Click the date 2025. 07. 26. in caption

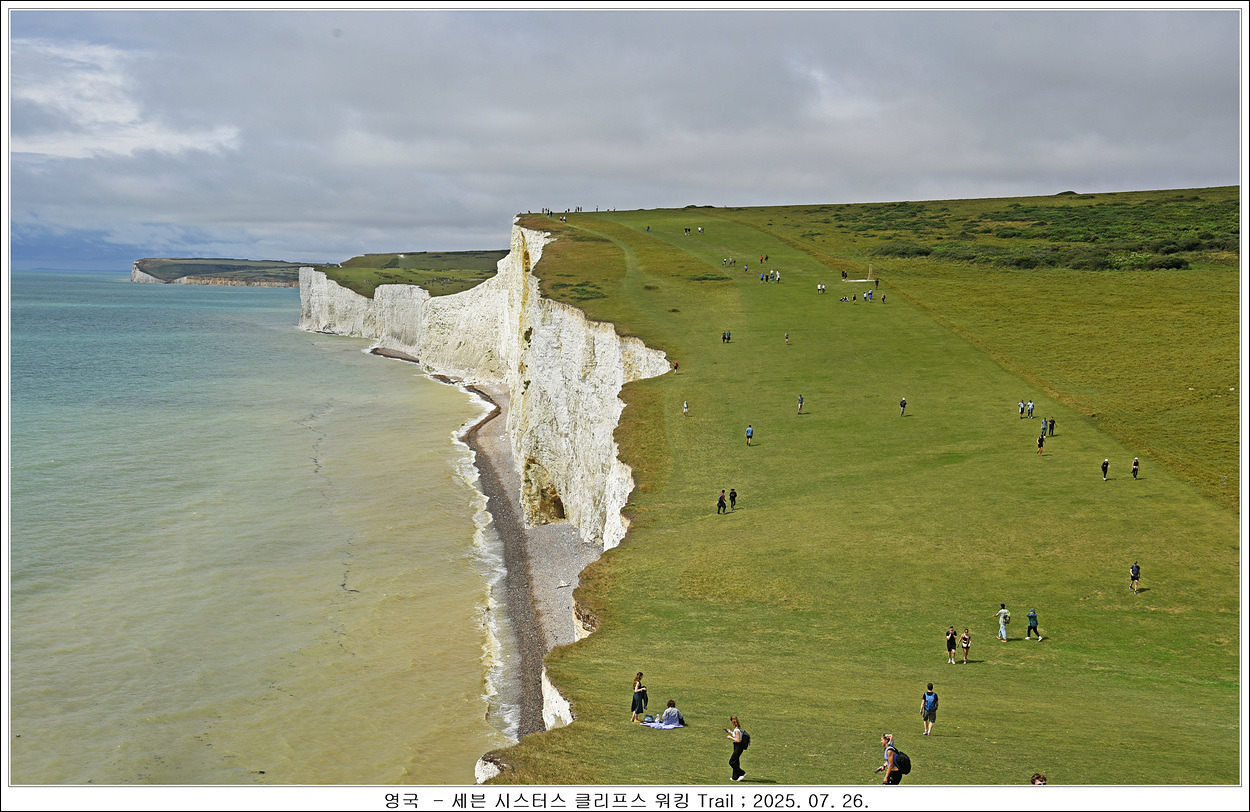point(810,800)
